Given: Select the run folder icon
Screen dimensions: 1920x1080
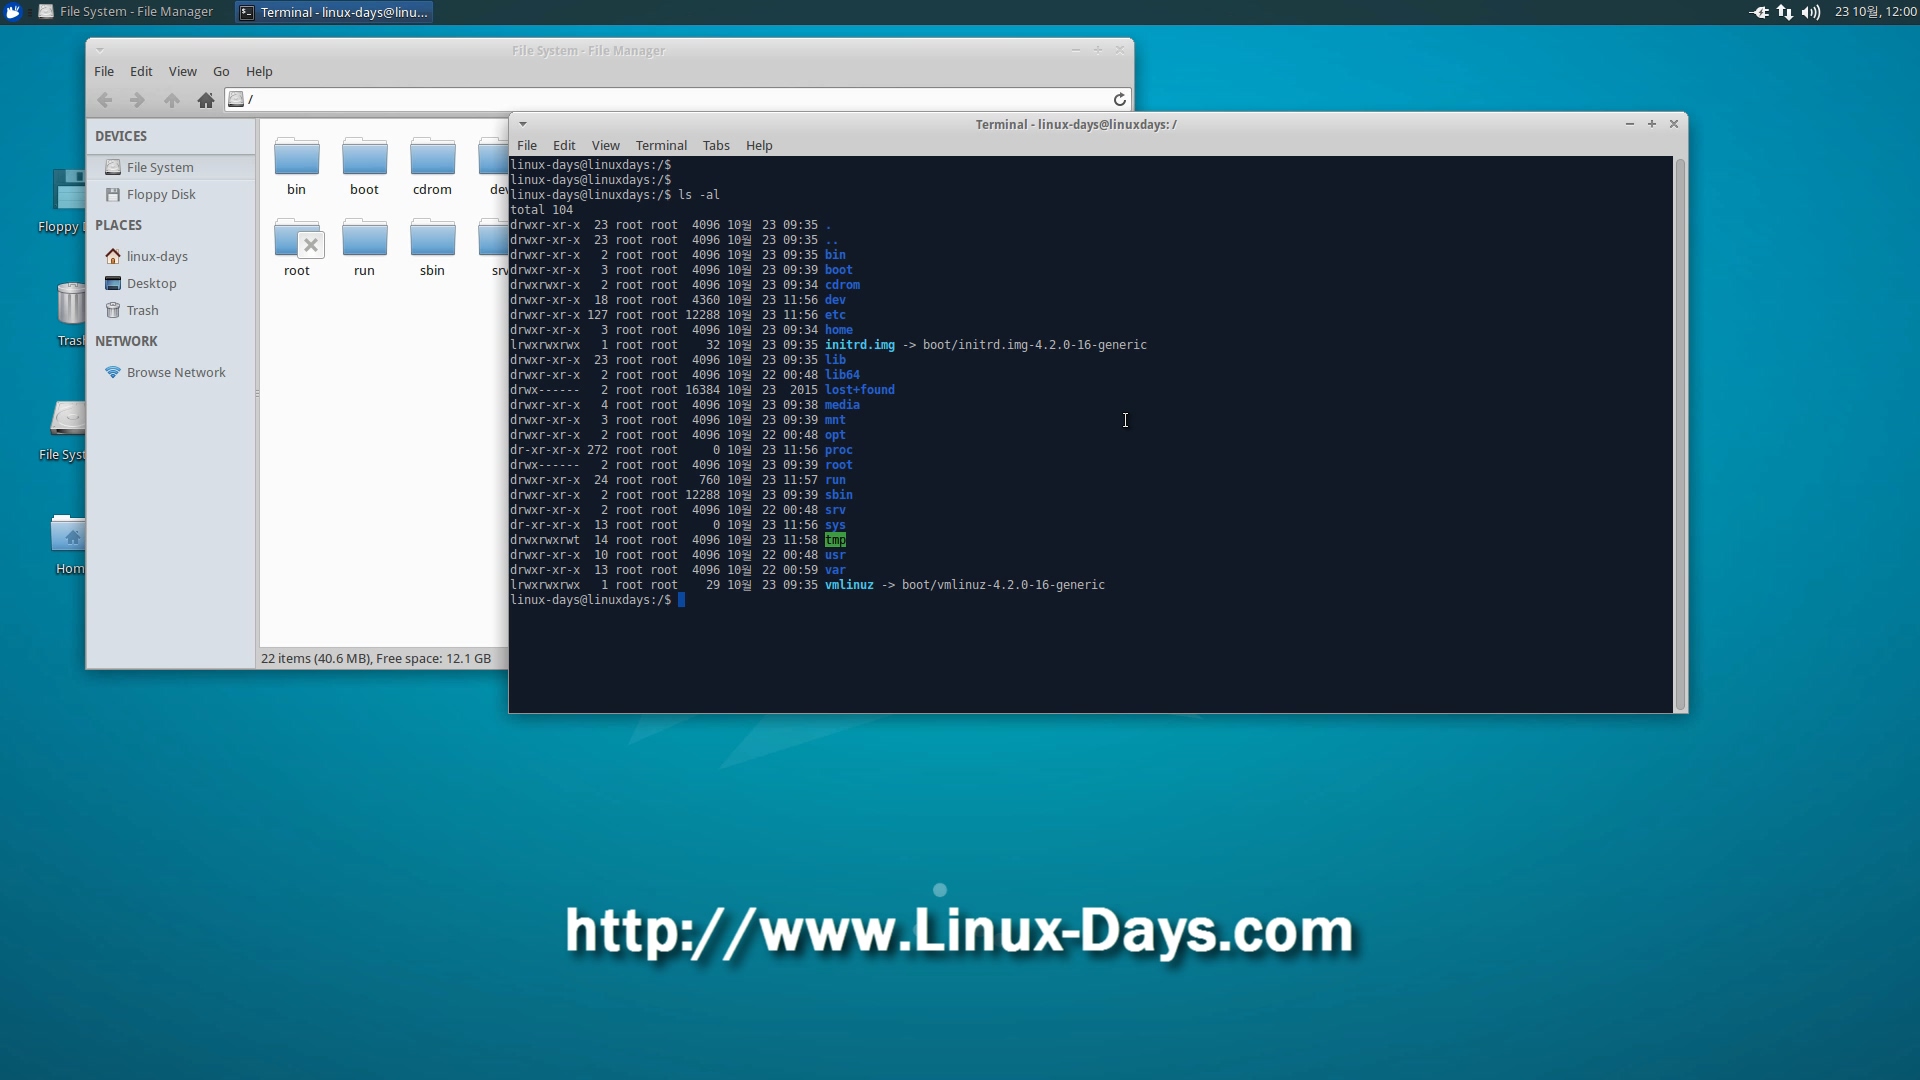Looking at the screenshot, I should pyautogui.click(x=365, y=238).
